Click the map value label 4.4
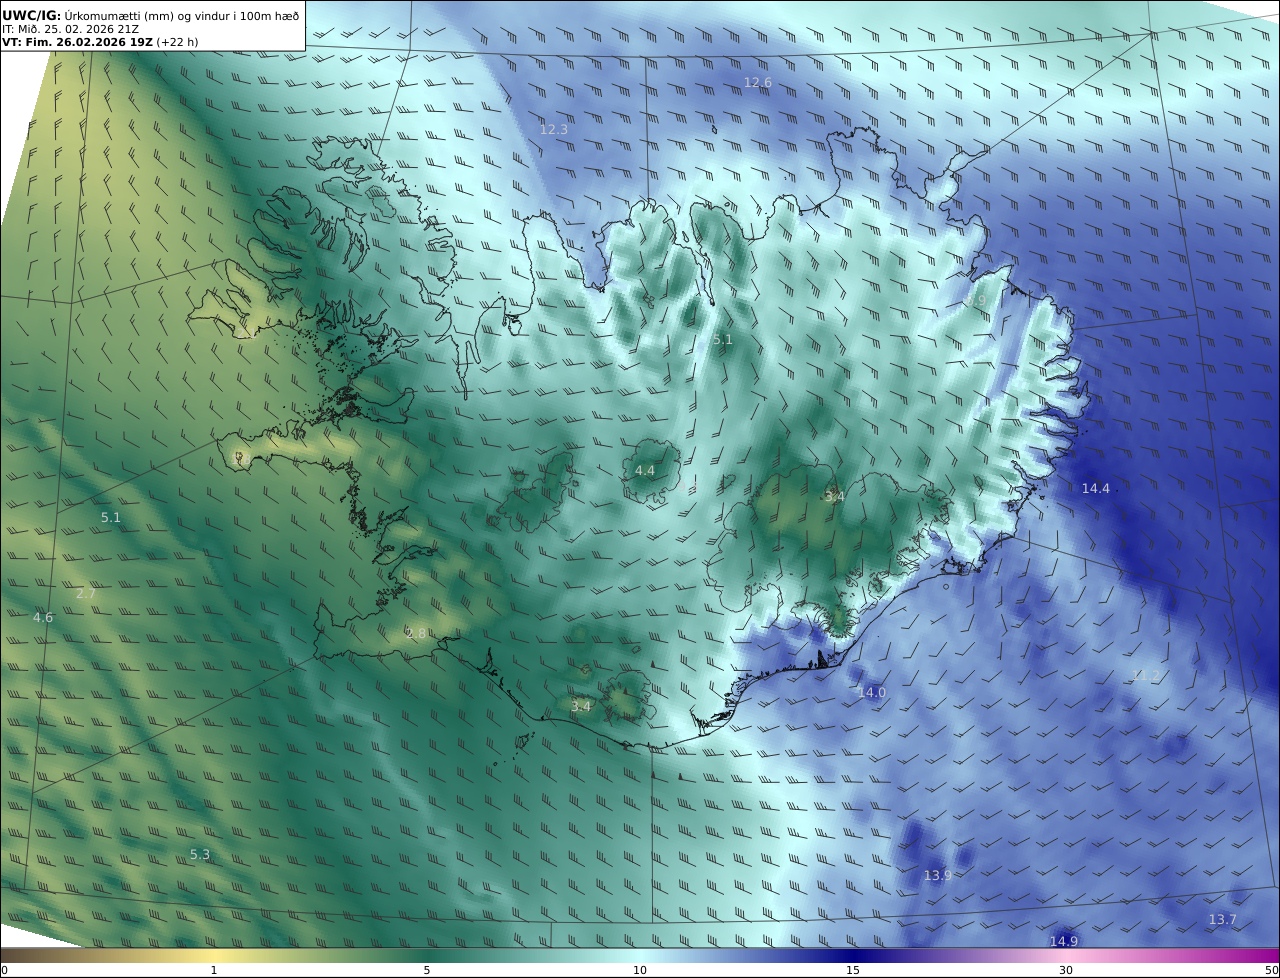The width and height of the screenshot is (1280, 978). (x=645, y=470)
